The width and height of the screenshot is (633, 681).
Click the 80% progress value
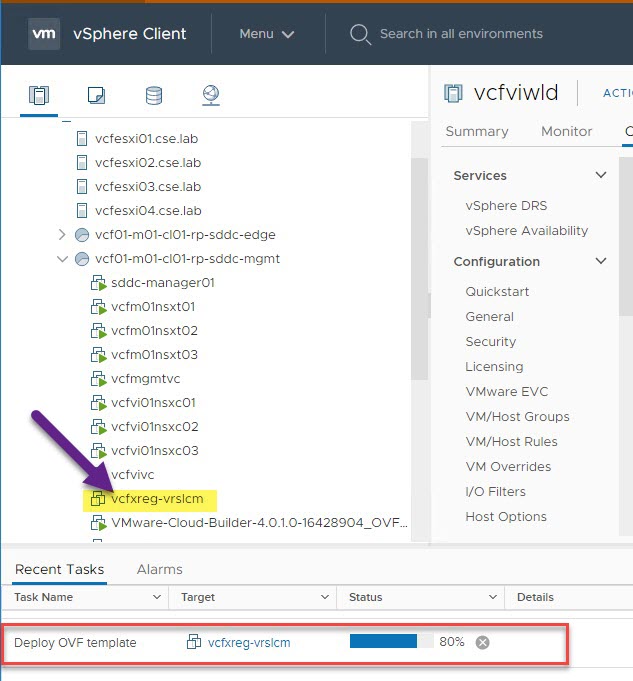(x=451, y=641)
